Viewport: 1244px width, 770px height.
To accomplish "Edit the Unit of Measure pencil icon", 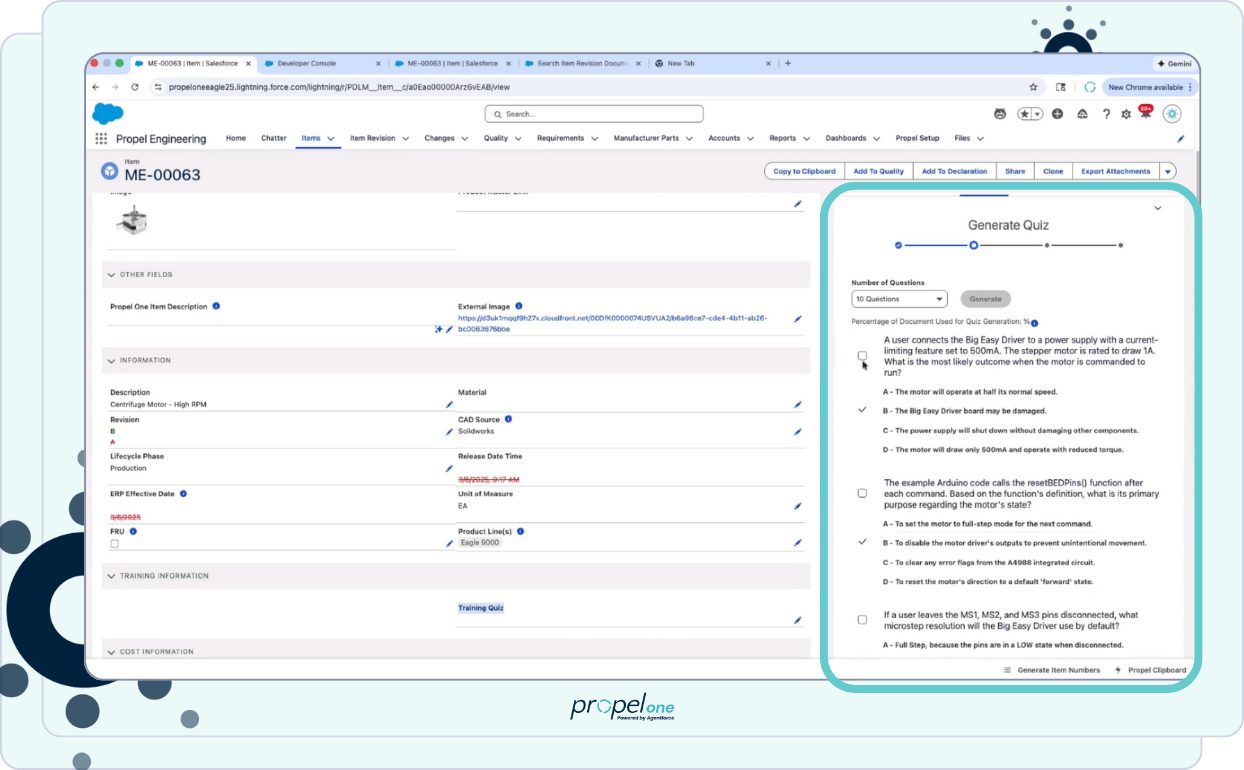I will click(798, 507).
